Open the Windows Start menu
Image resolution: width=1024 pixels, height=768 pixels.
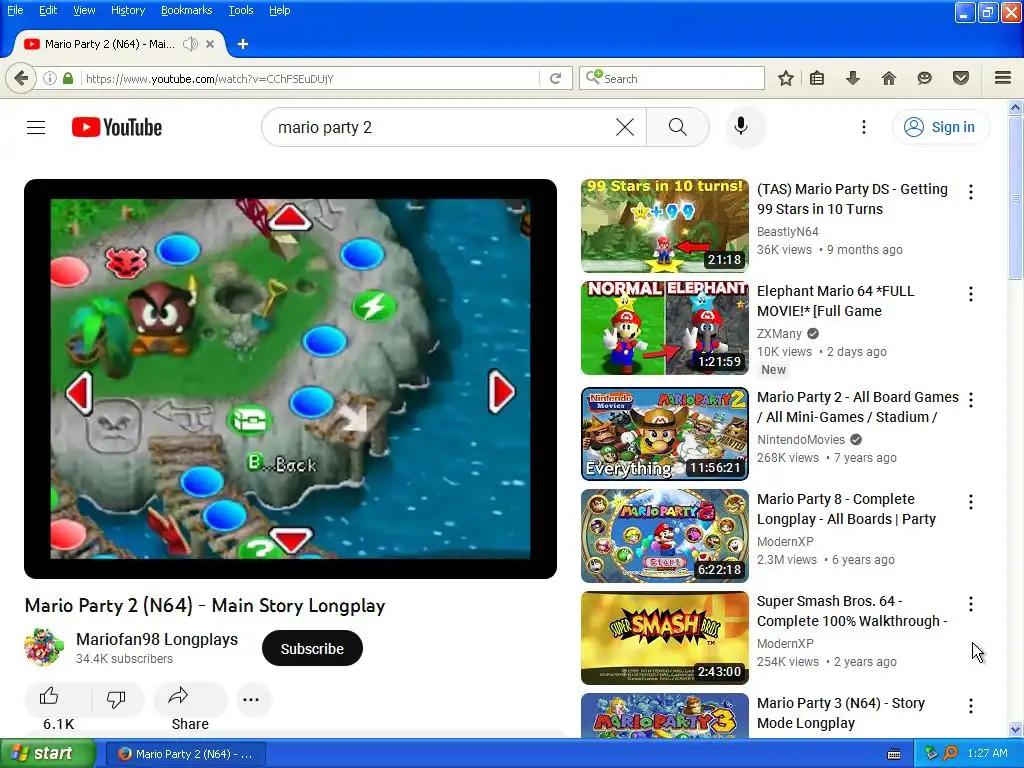47,754
